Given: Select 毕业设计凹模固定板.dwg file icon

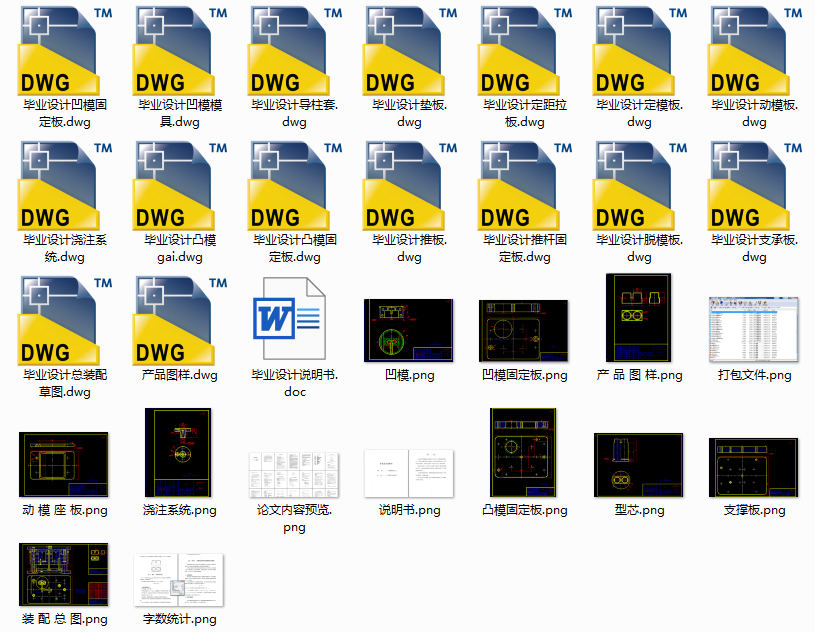Looking at the screenshot, I should [x=64, y=50].
